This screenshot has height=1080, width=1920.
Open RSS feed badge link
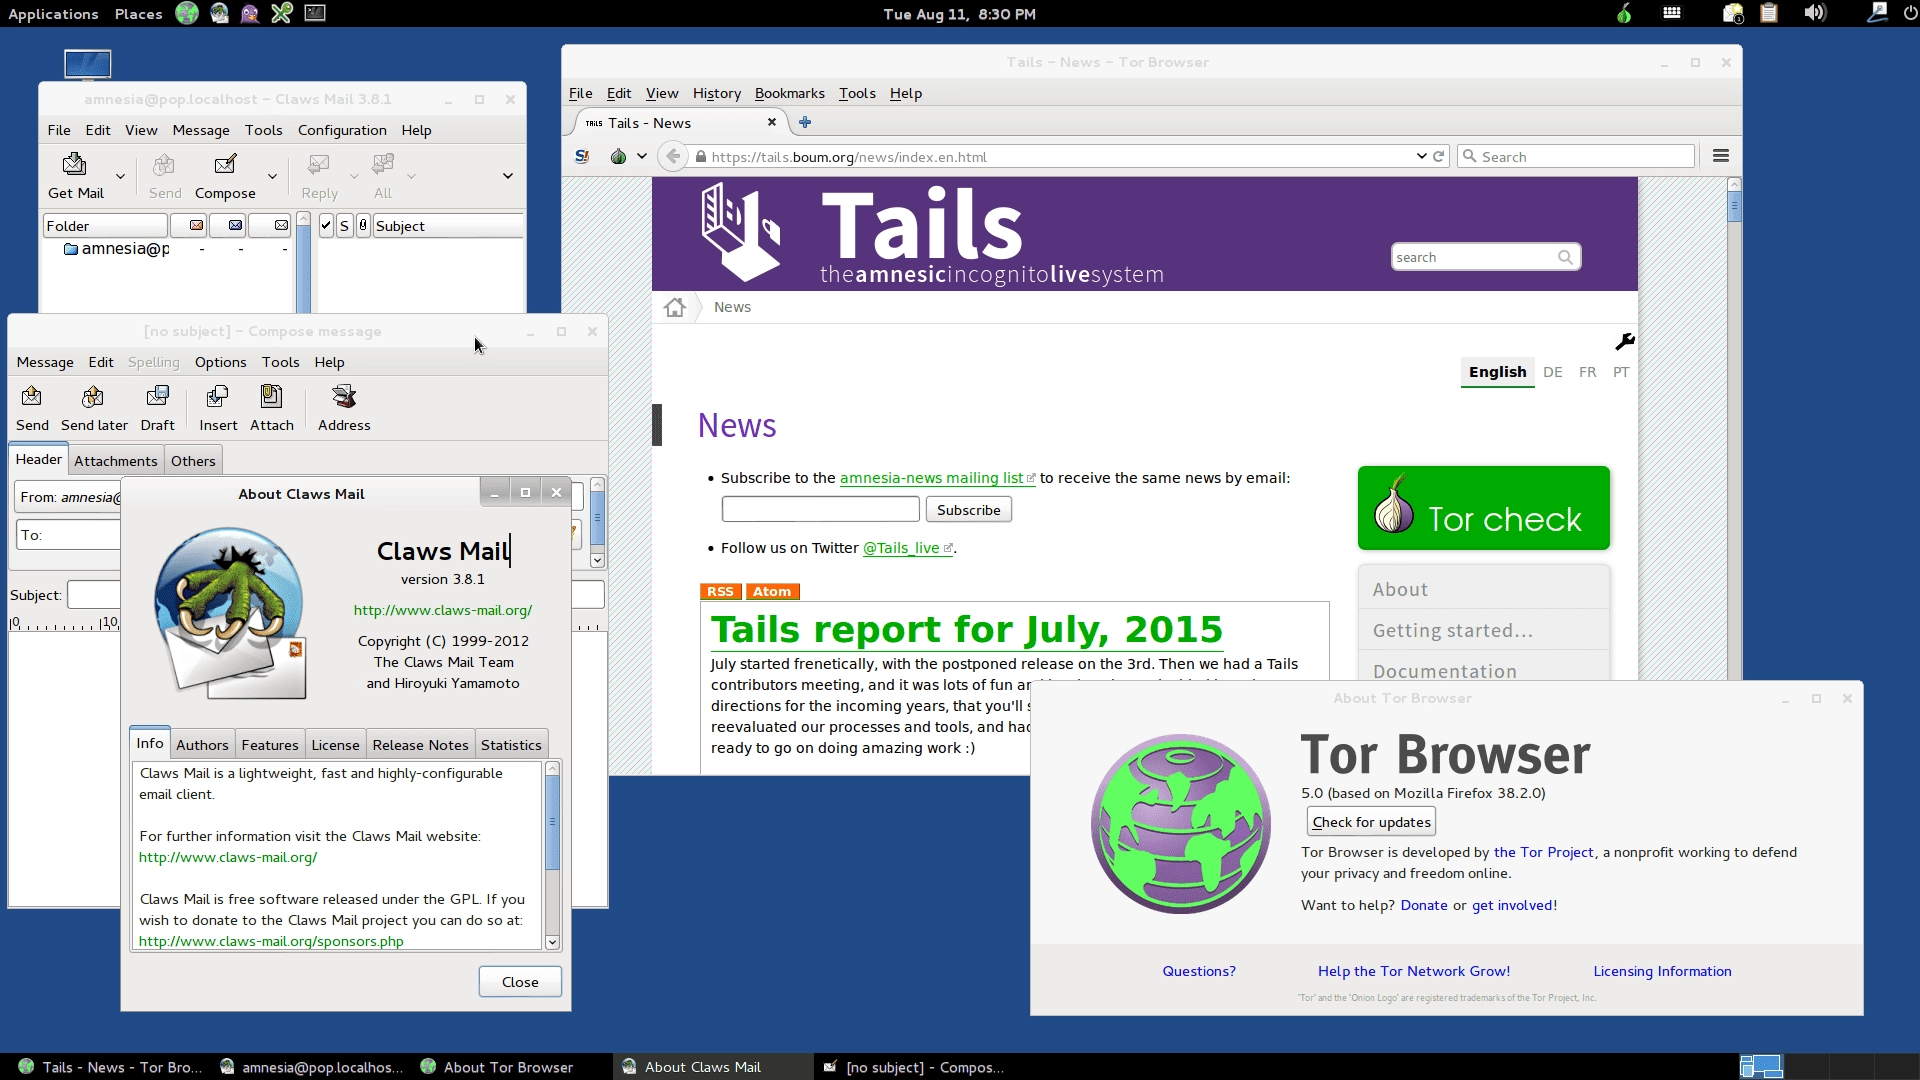point(720,591)
